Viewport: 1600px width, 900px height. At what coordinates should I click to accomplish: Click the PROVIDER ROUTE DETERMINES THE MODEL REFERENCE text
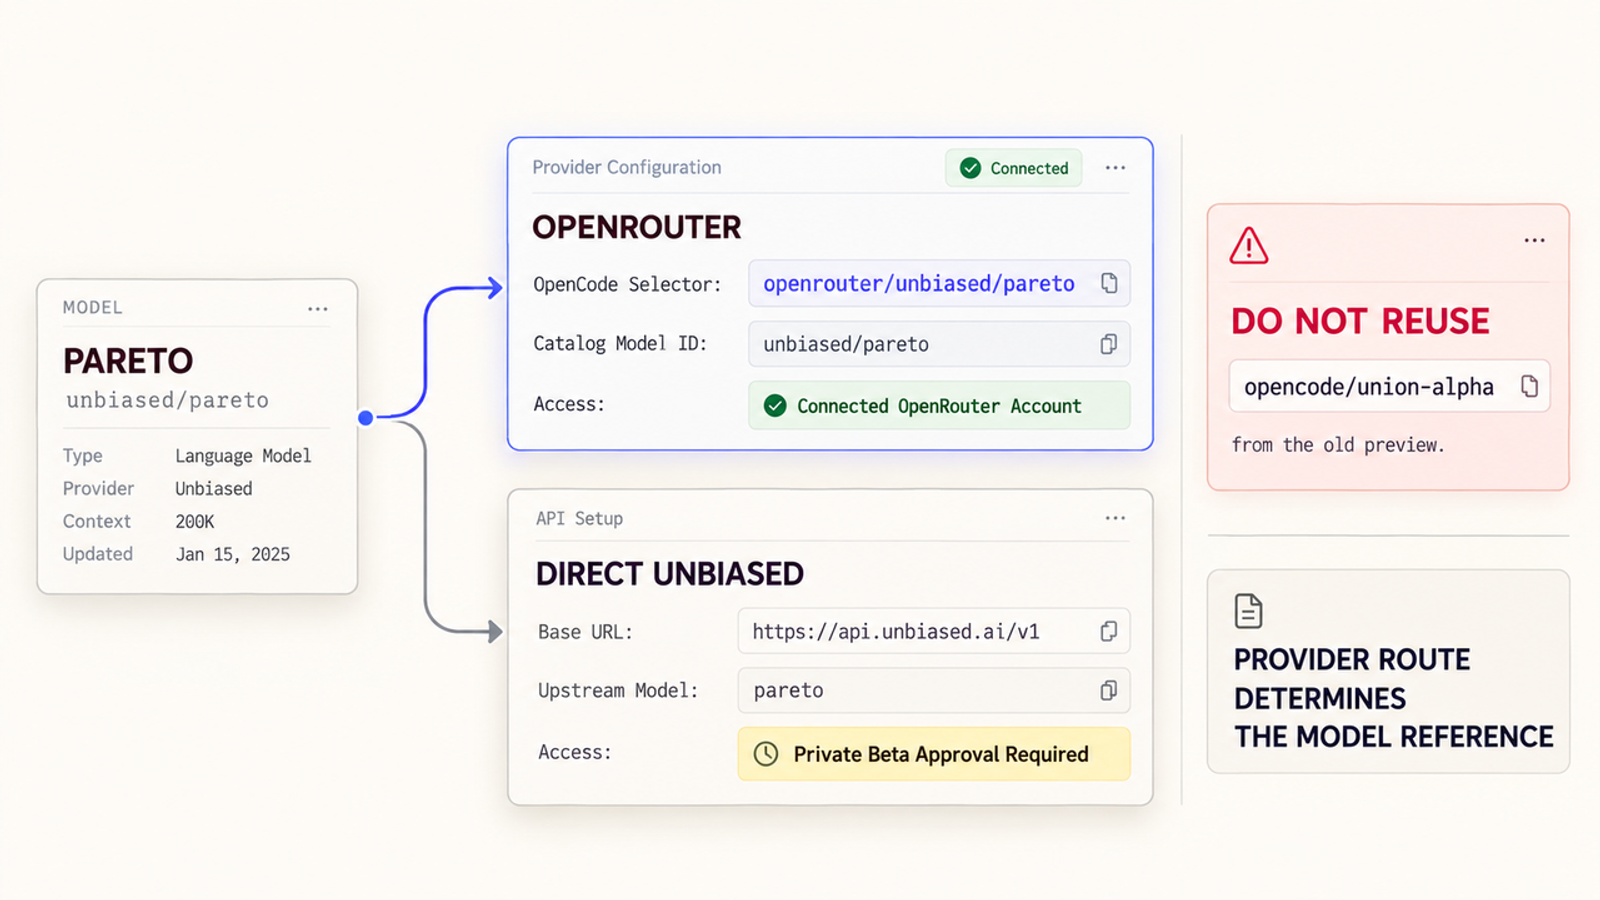1393,698
